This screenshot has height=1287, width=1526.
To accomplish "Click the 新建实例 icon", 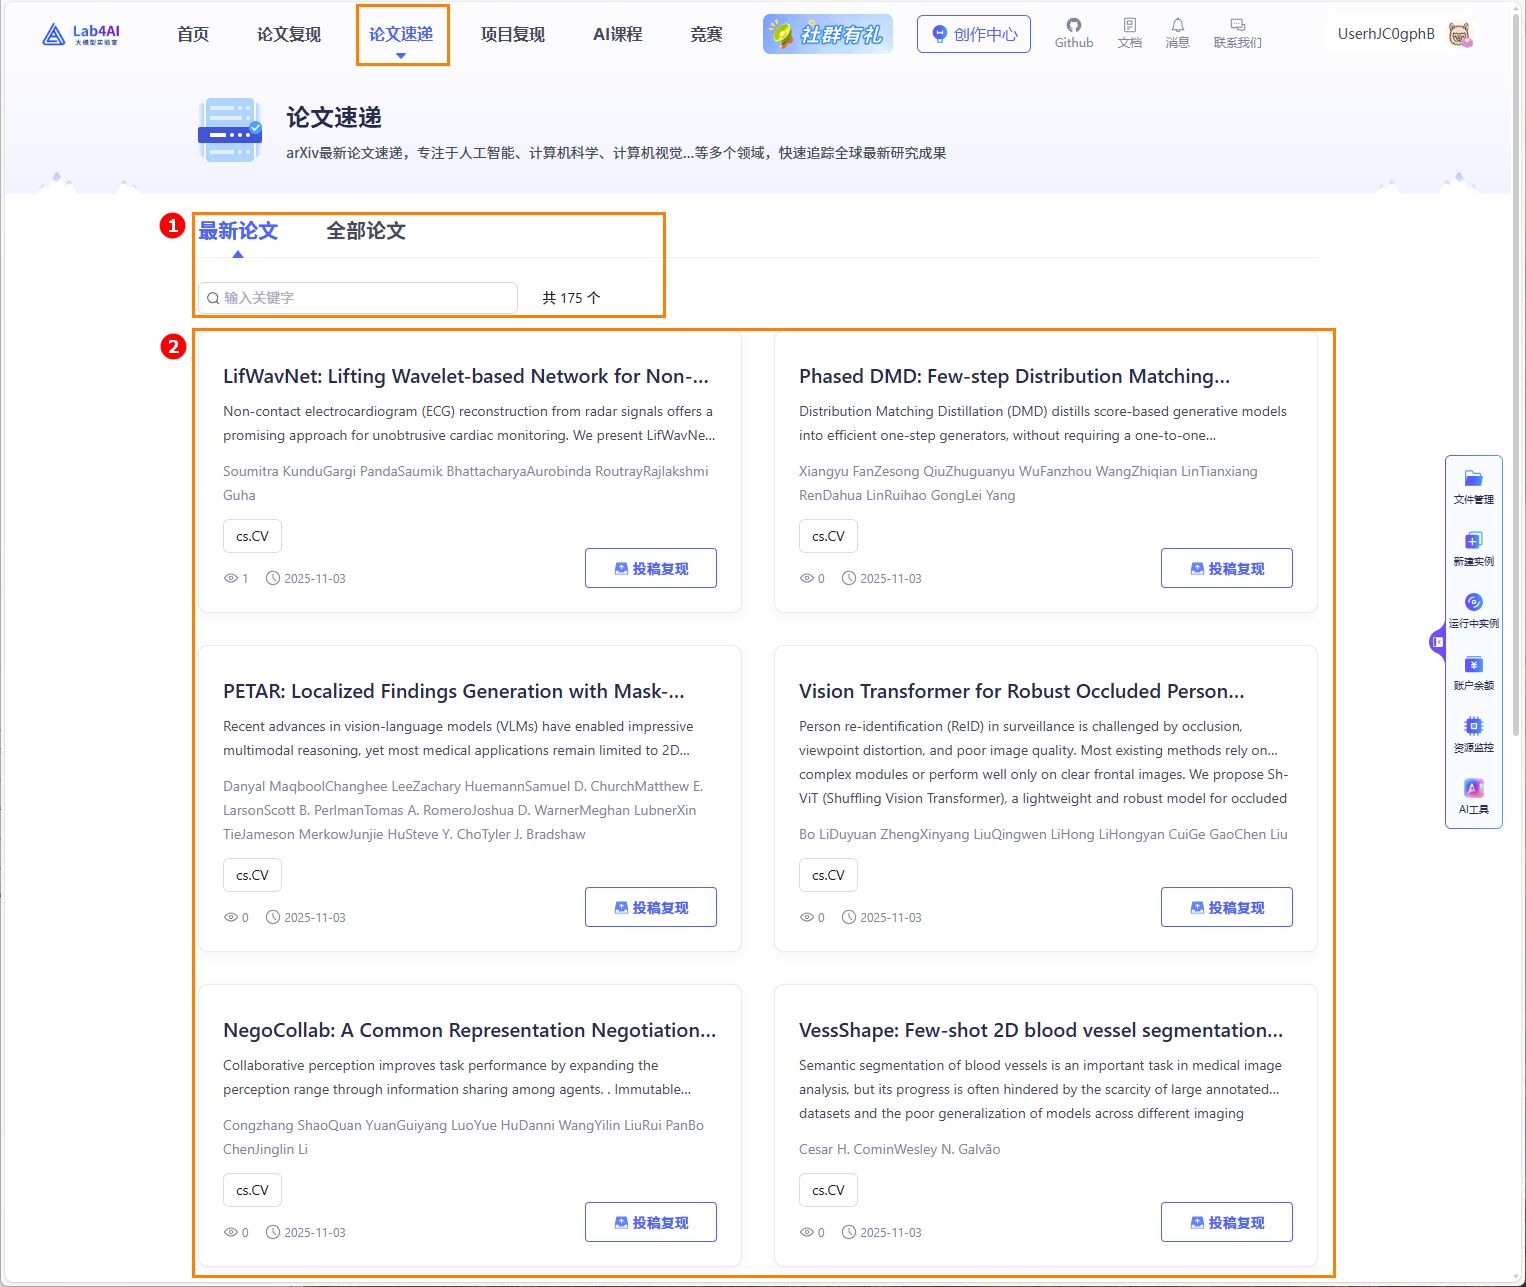I will tap(1473, 548).
